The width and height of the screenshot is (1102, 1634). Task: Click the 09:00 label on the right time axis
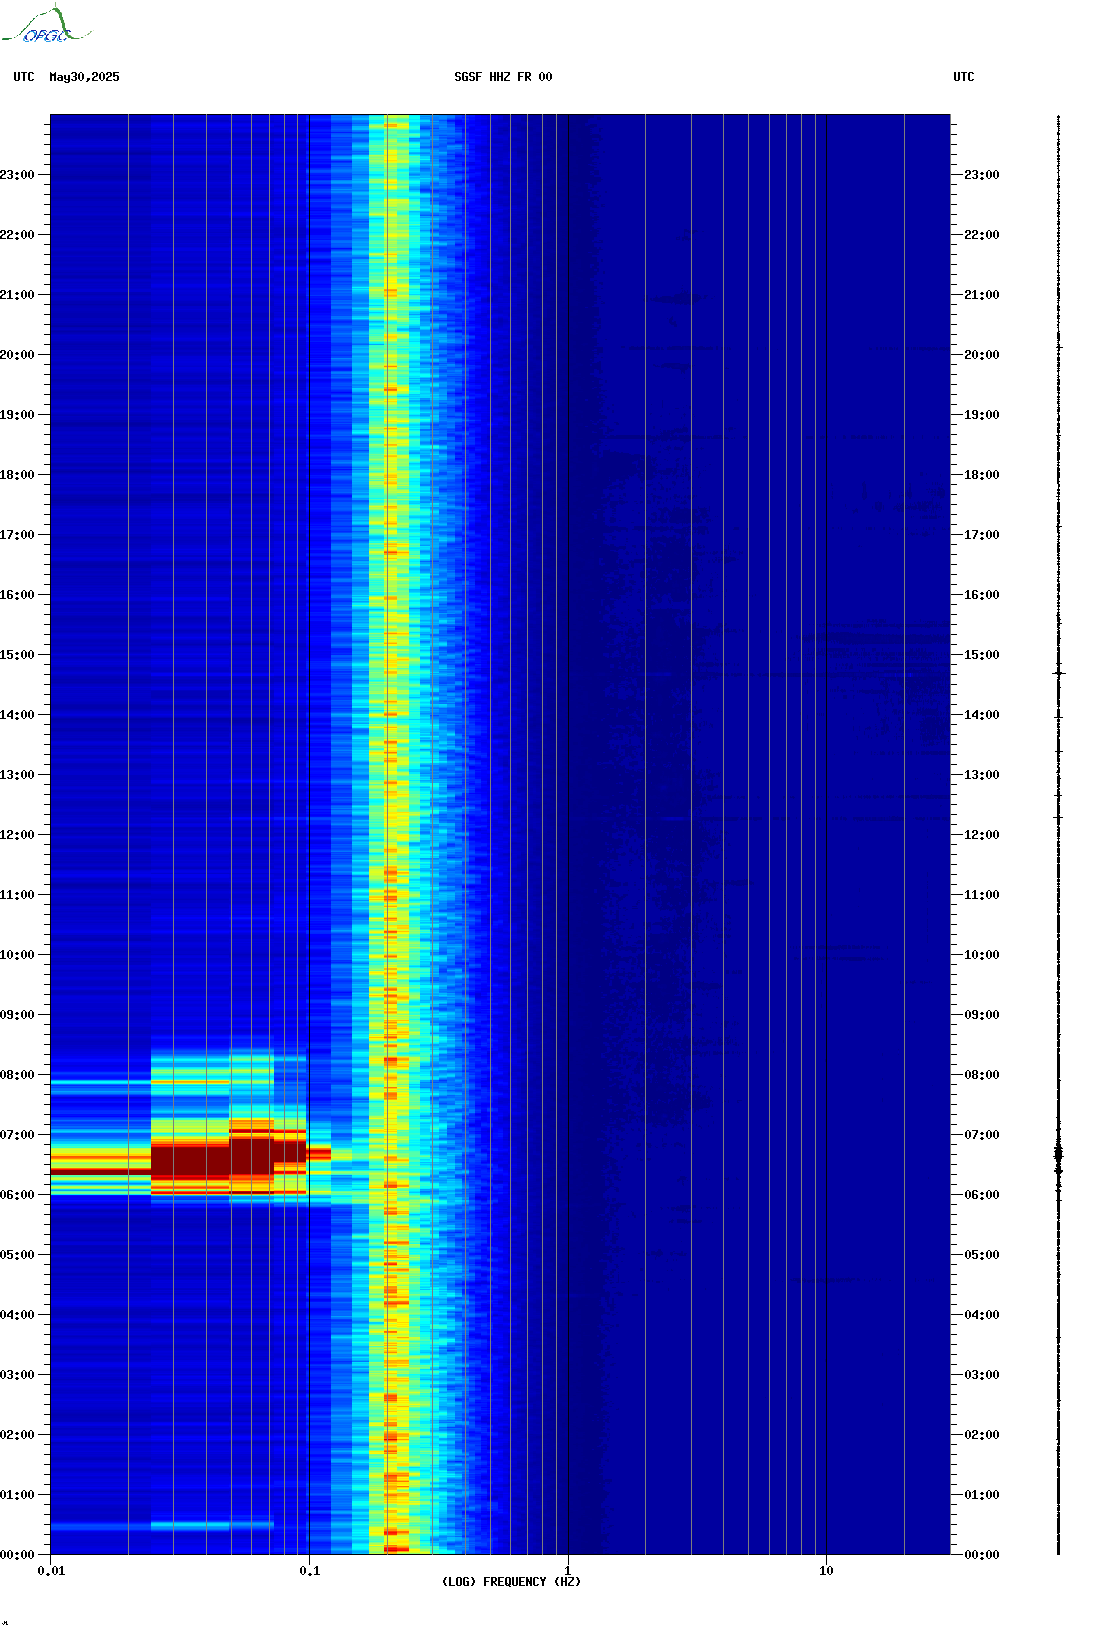click(982, 1015)
